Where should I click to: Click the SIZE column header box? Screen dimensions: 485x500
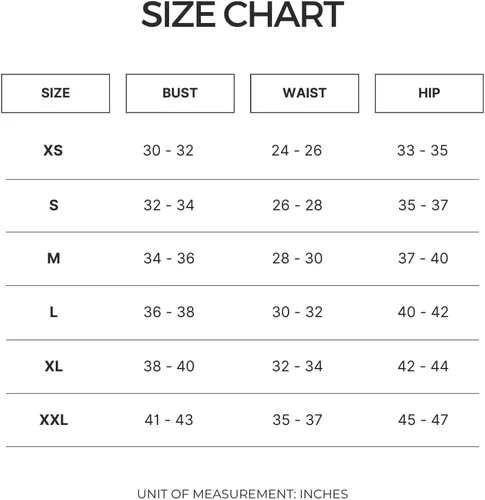coord(56,93)
